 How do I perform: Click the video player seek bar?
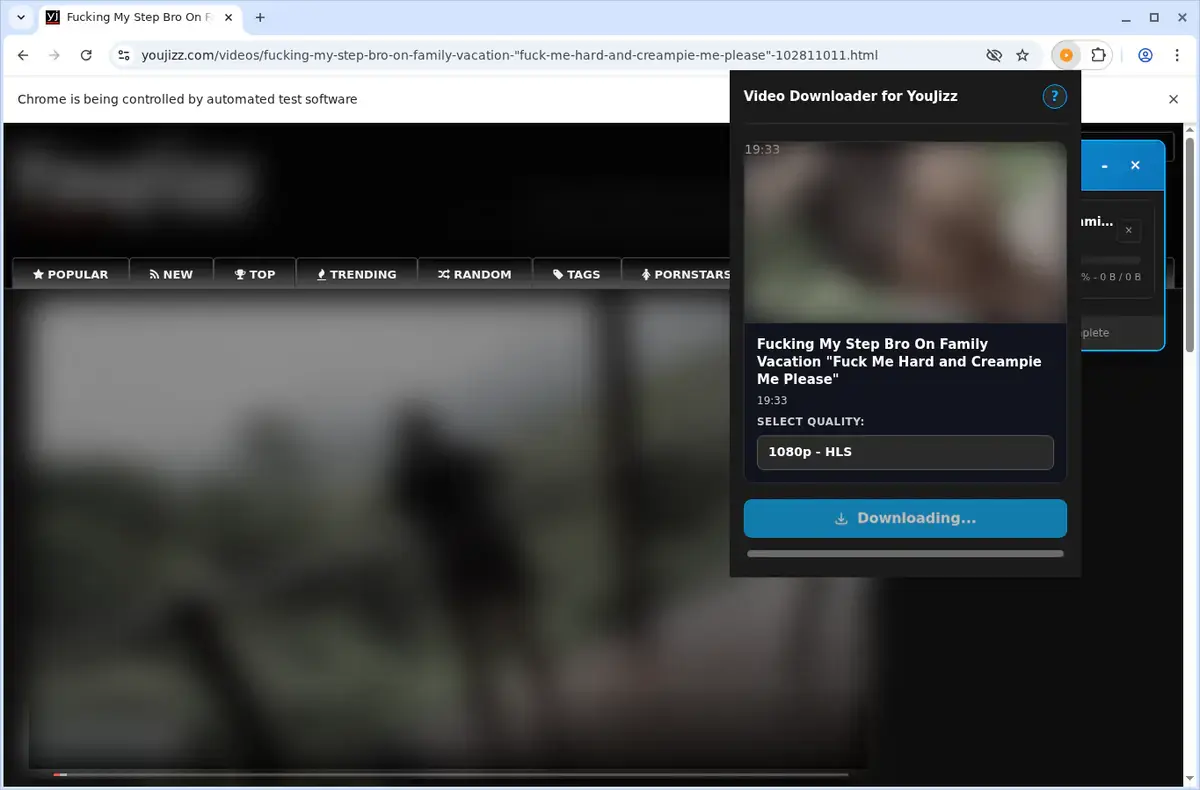coord(450,774)
